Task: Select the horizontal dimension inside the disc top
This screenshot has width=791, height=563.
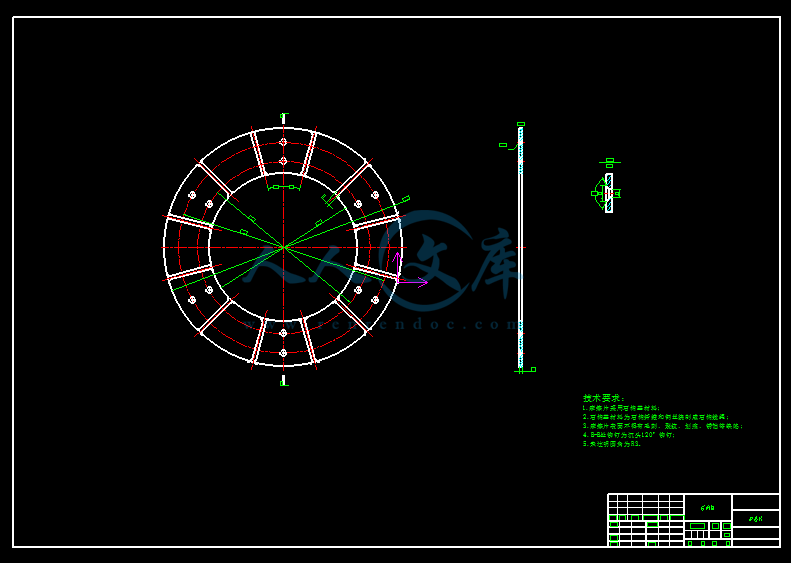Action: tap(283, 187)
